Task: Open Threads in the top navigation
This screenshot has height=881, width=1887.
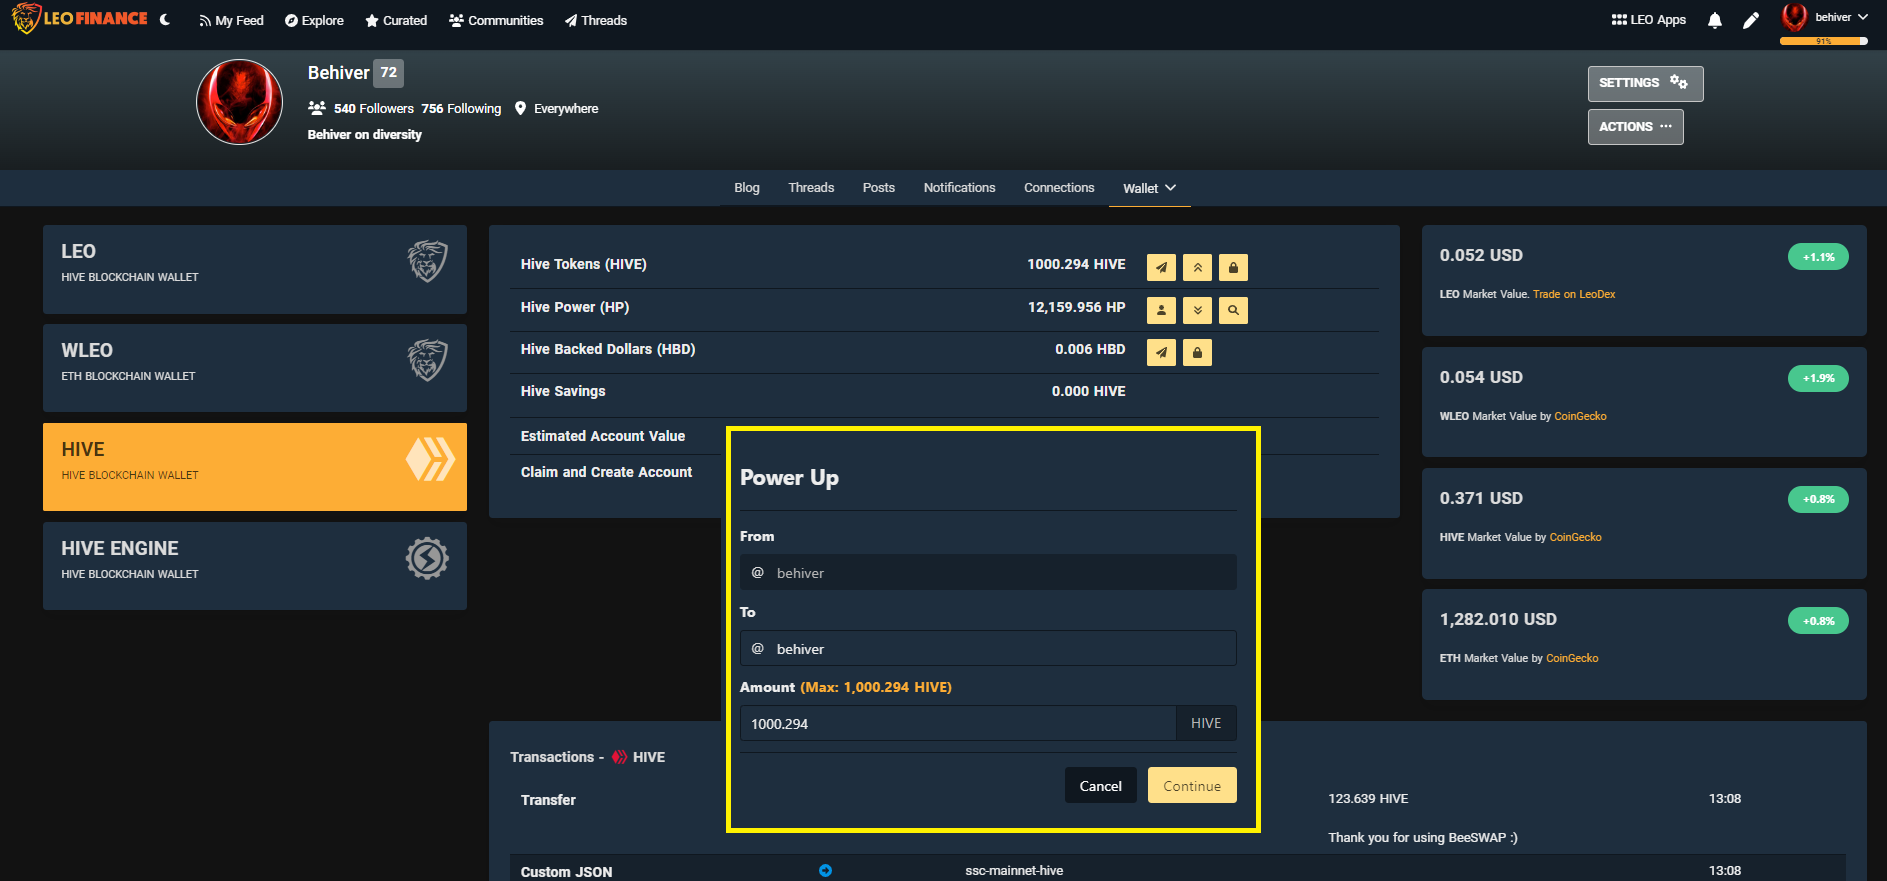Action: click(596, 20)
